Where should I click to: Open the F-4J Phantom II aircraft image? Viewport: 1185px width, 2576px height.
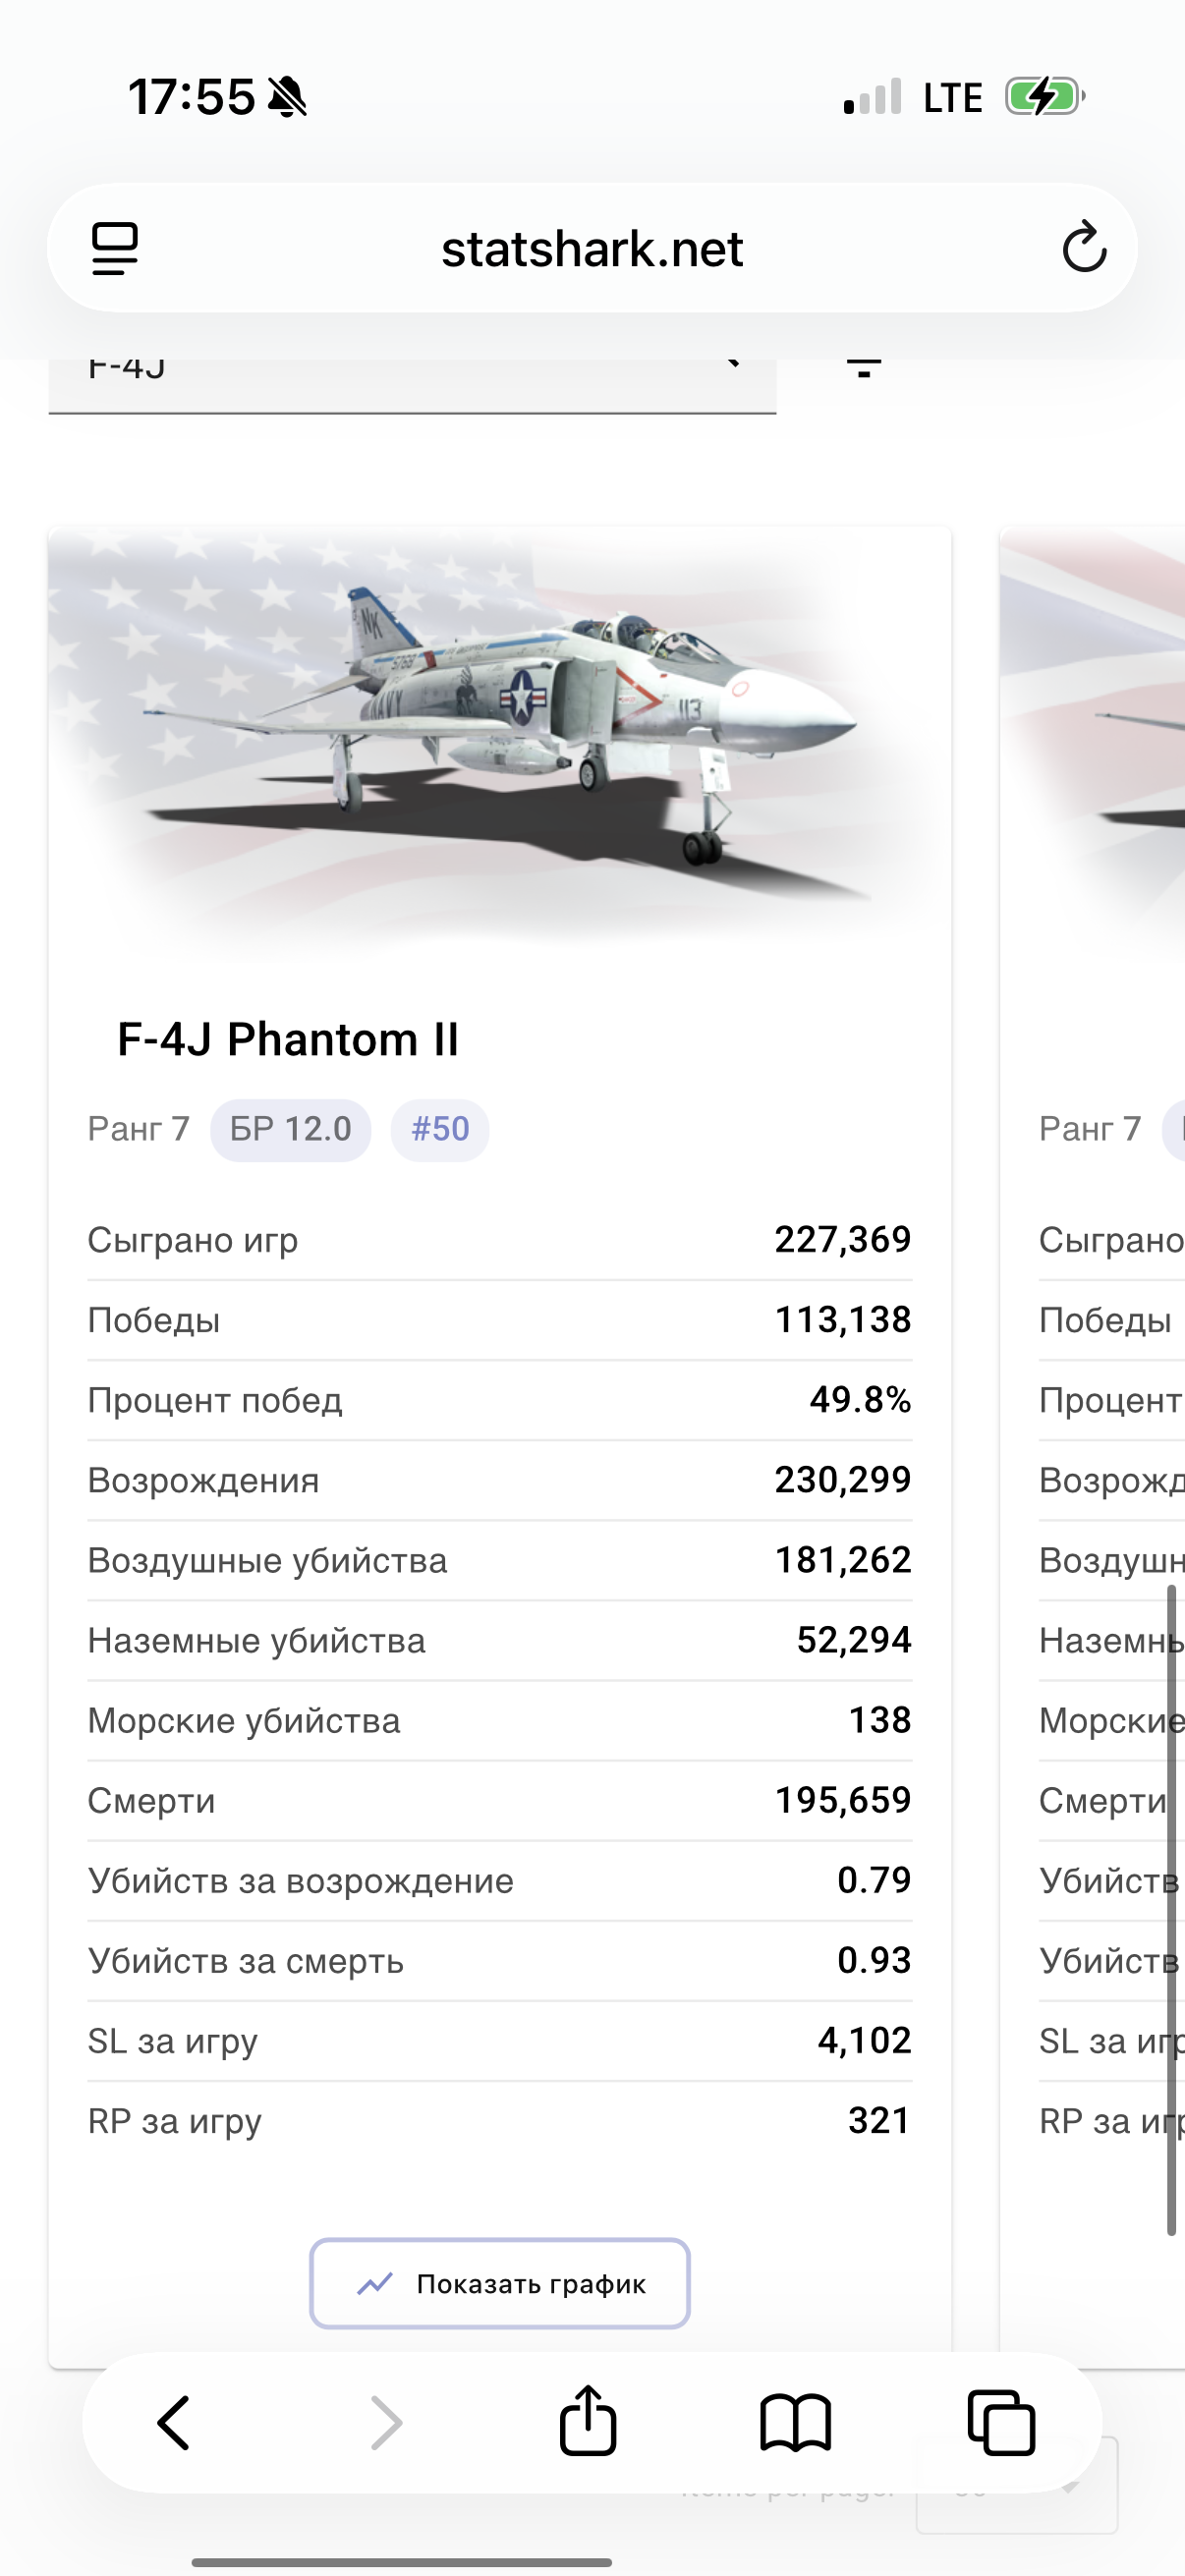500,740
